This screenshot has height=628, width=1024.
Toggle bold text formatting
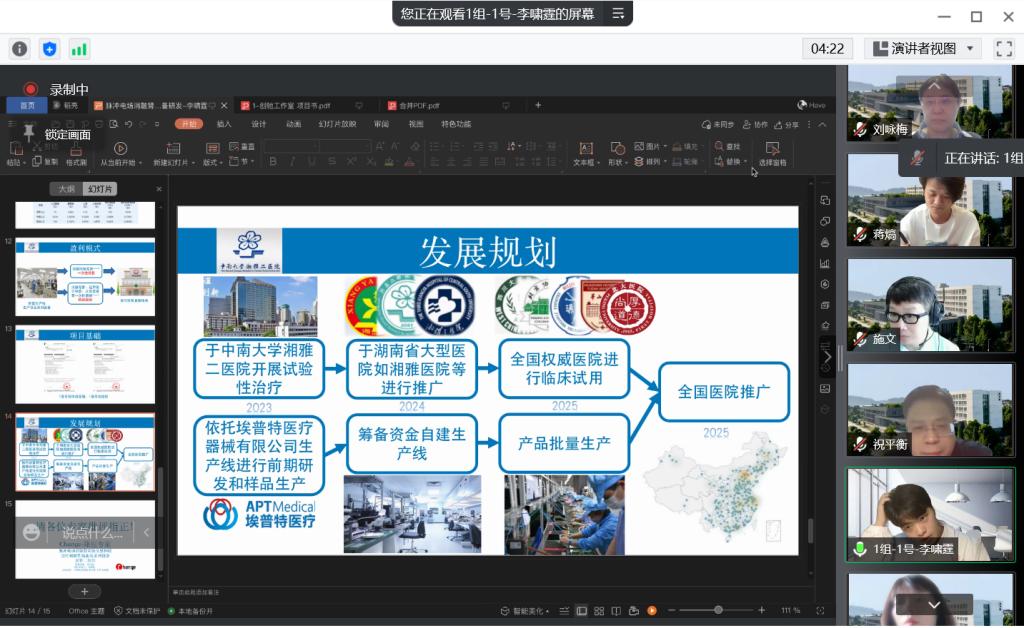(x=272, y=161)
